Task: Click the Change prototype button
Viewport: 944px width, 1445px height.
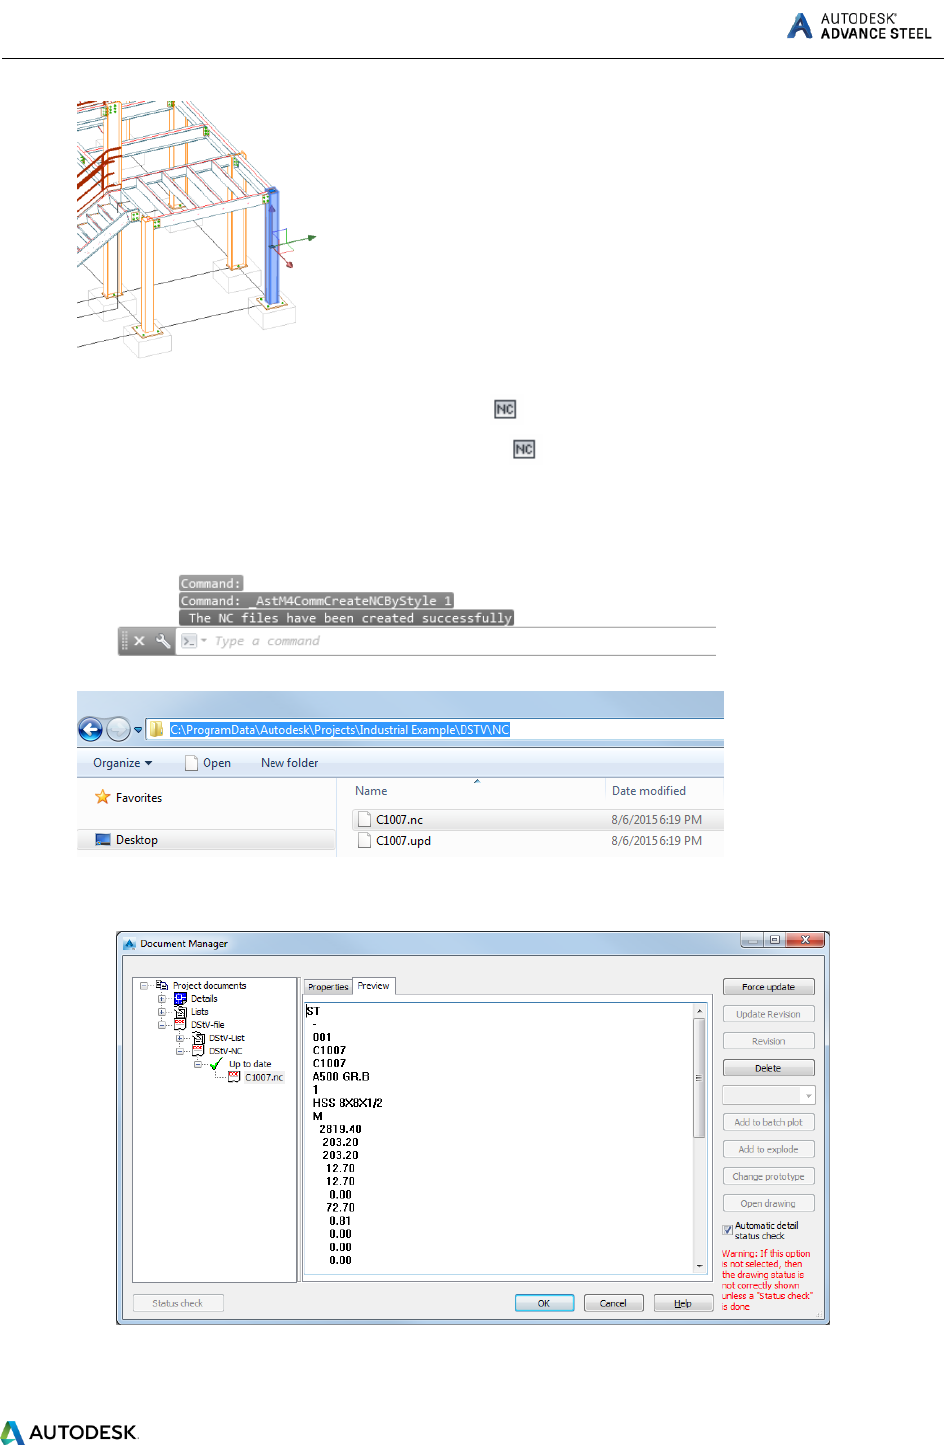Action: [769, 1176]
